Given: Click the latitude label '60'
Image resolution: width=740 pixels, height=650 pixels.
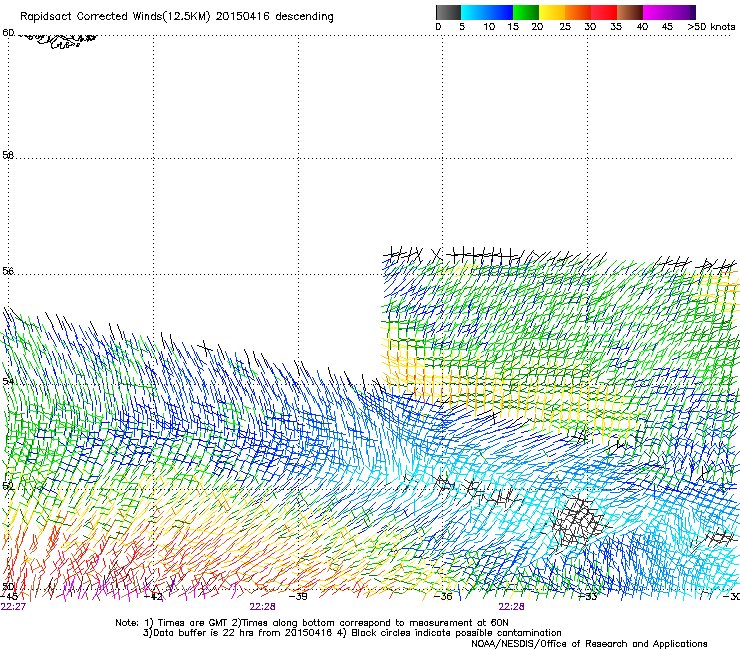Looking at the screenshot, I should pos(8,33).
